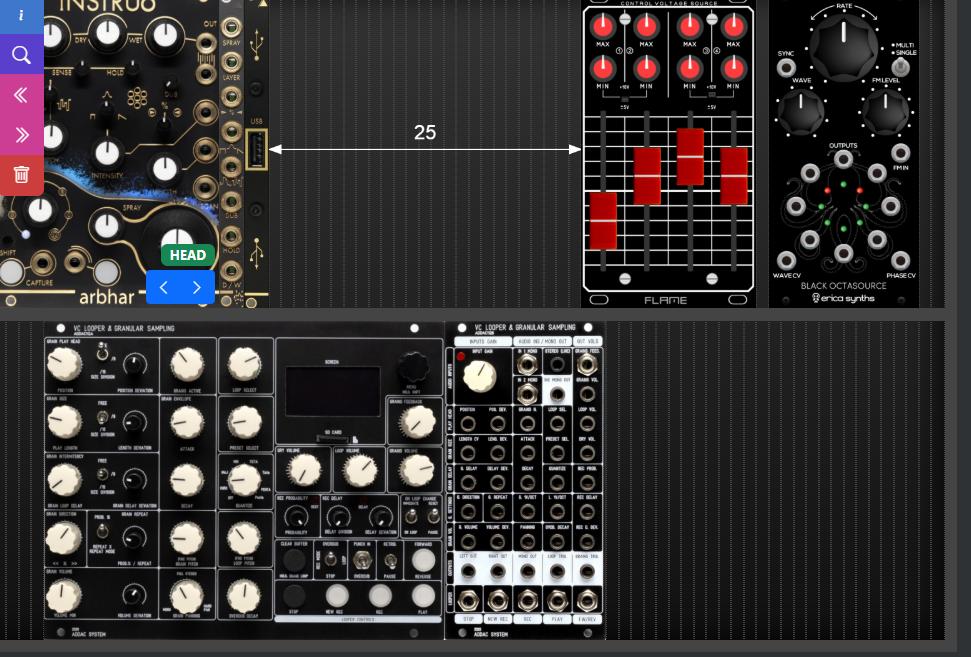Click the SPRAY jack on arbhar expander
Screen dimensions: 971x657
coord(231,28)
